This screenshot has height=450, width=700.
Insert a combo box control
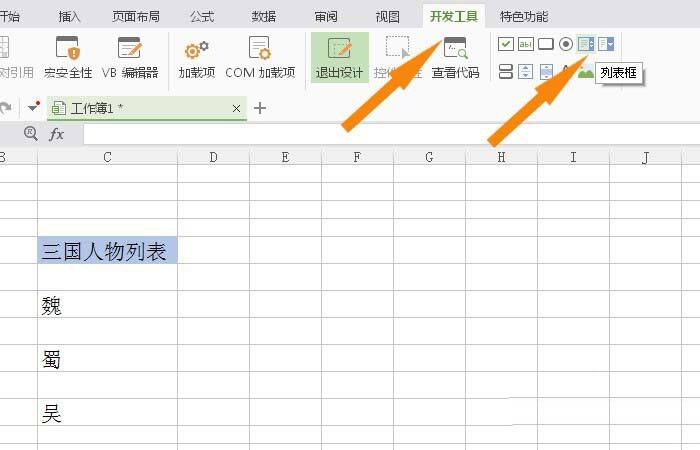click(606, 44)
